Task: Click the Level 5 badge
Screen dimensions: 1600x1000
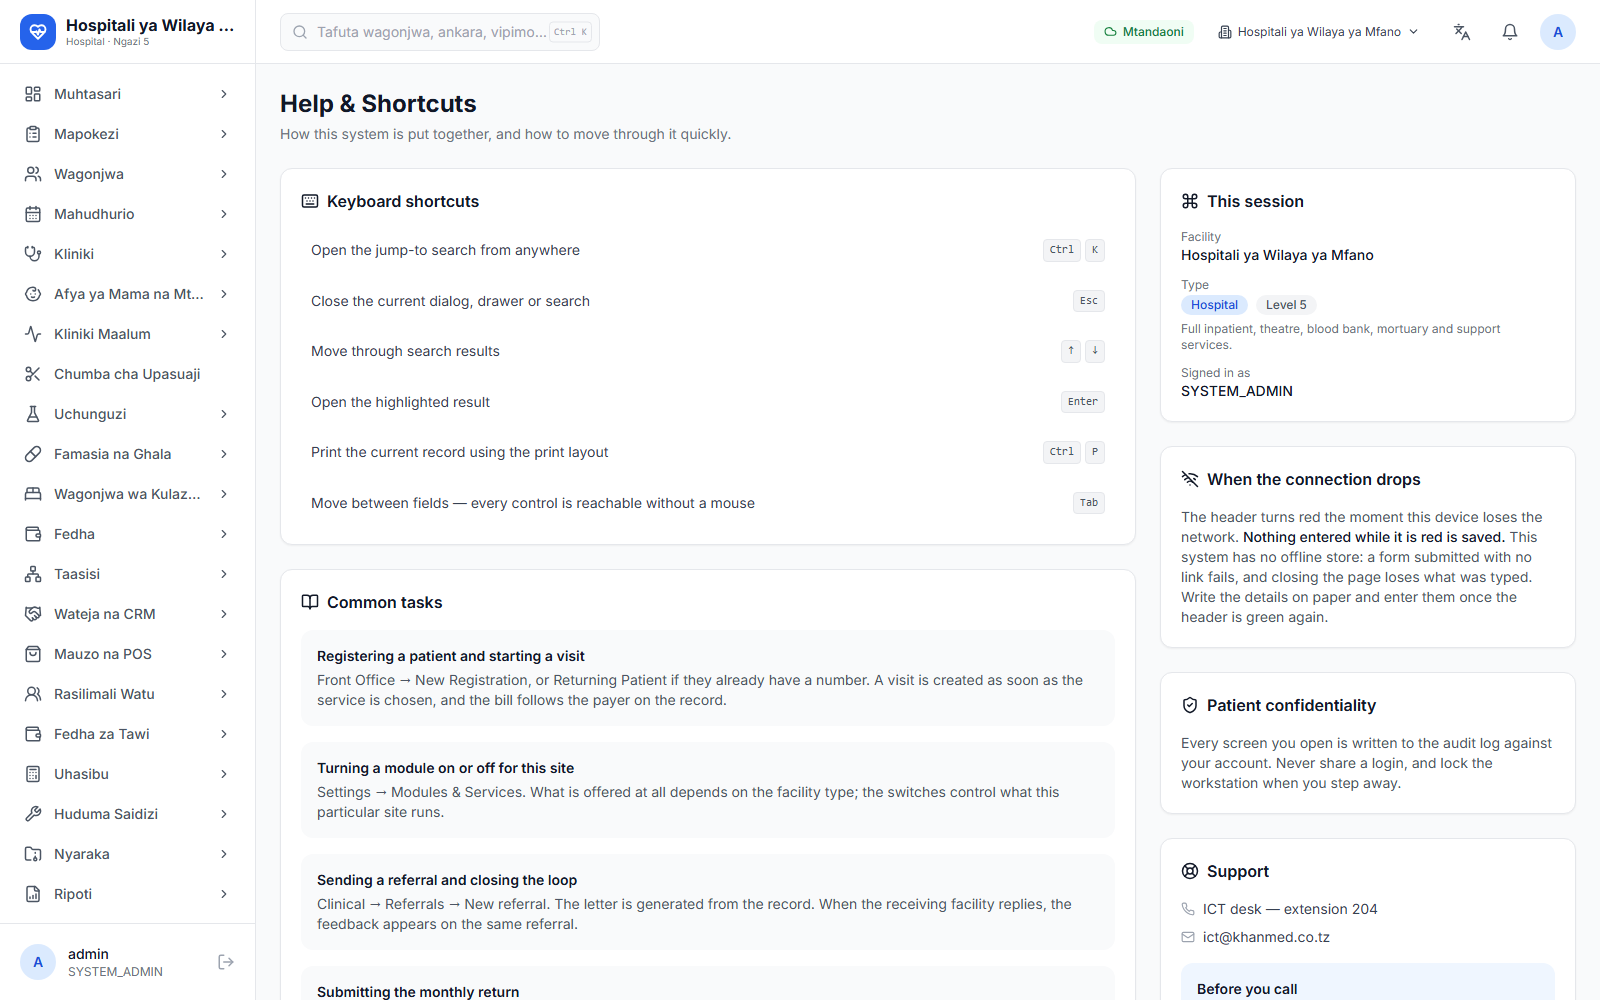Action: pos(1286,305)
